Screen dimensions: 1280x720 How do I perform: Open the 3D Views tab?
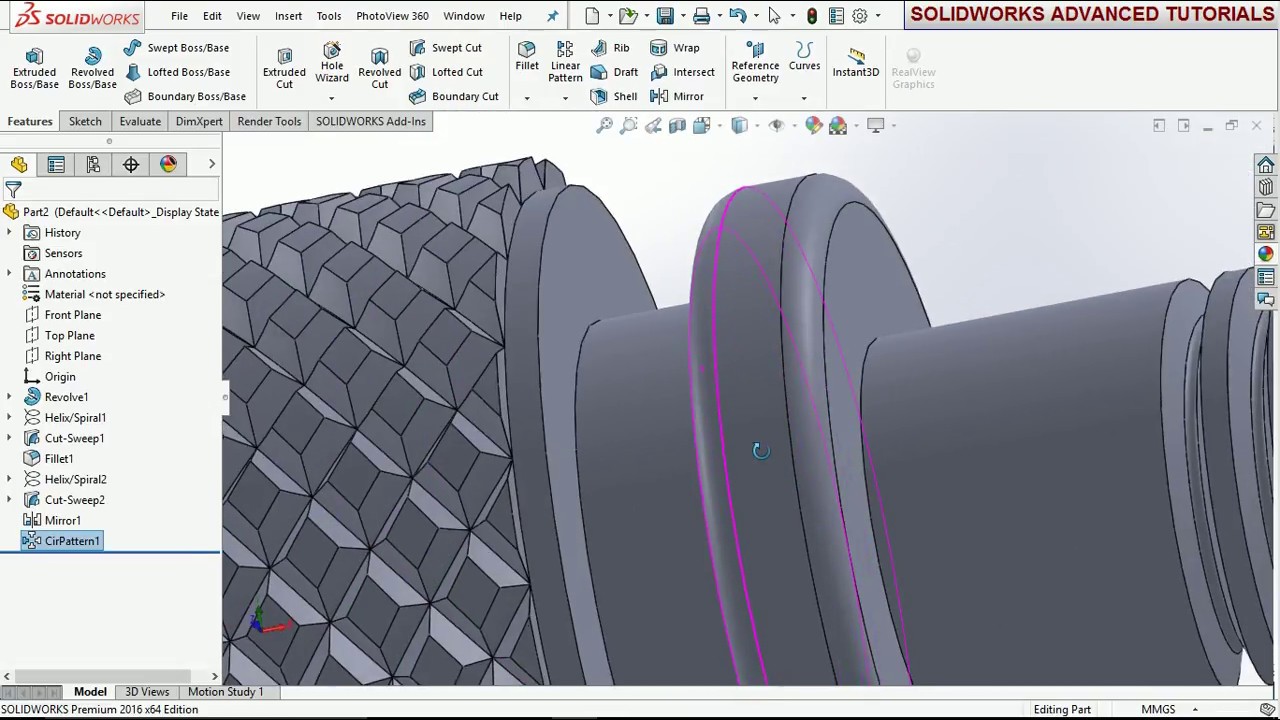[x=147, y=692]
